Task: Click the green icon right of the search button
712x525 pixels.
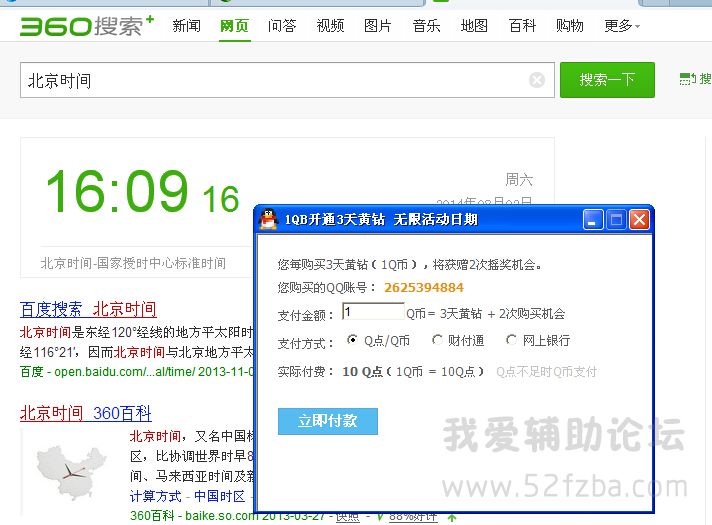Action: click(x=687, y=79)
